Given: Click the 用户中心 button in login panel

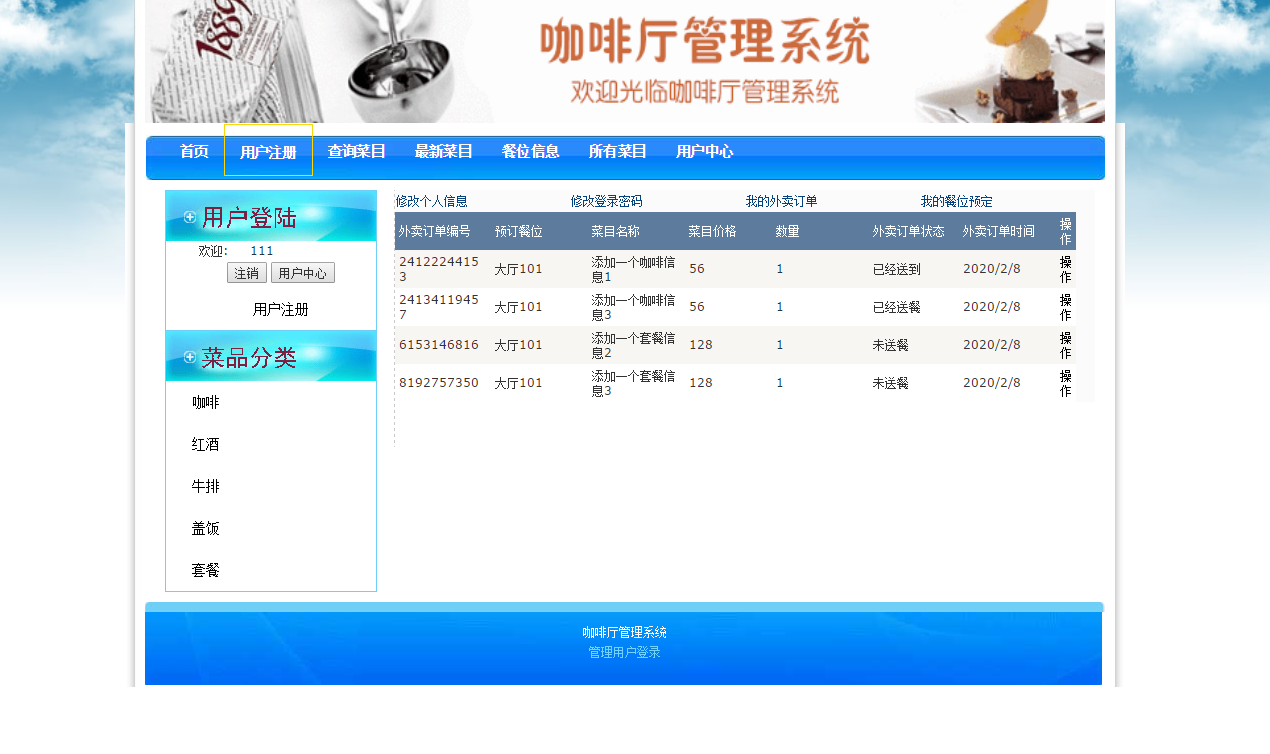Looking at the screenshot, I should 303,273.
